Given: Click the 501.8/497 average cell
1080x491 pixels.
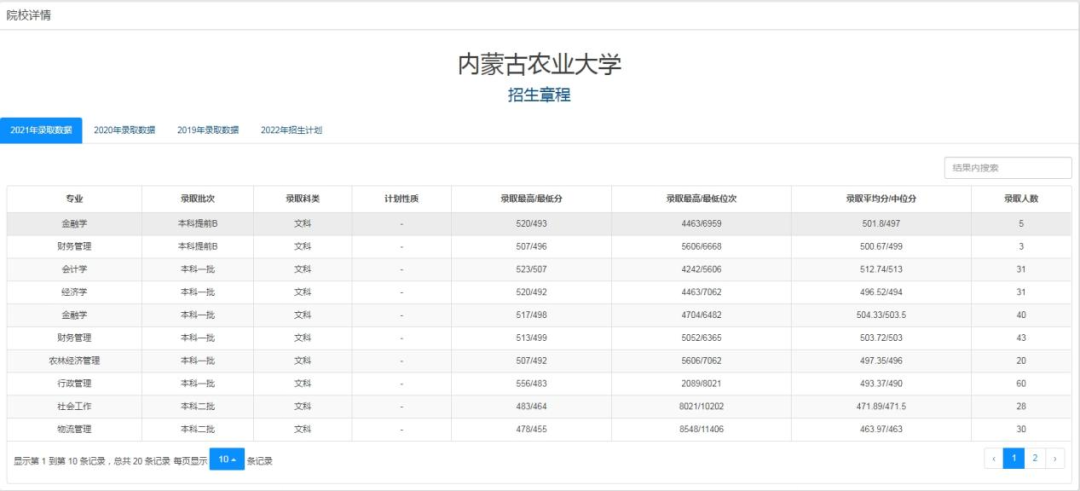Looking at the screenshot, I should tap(881, 224).
